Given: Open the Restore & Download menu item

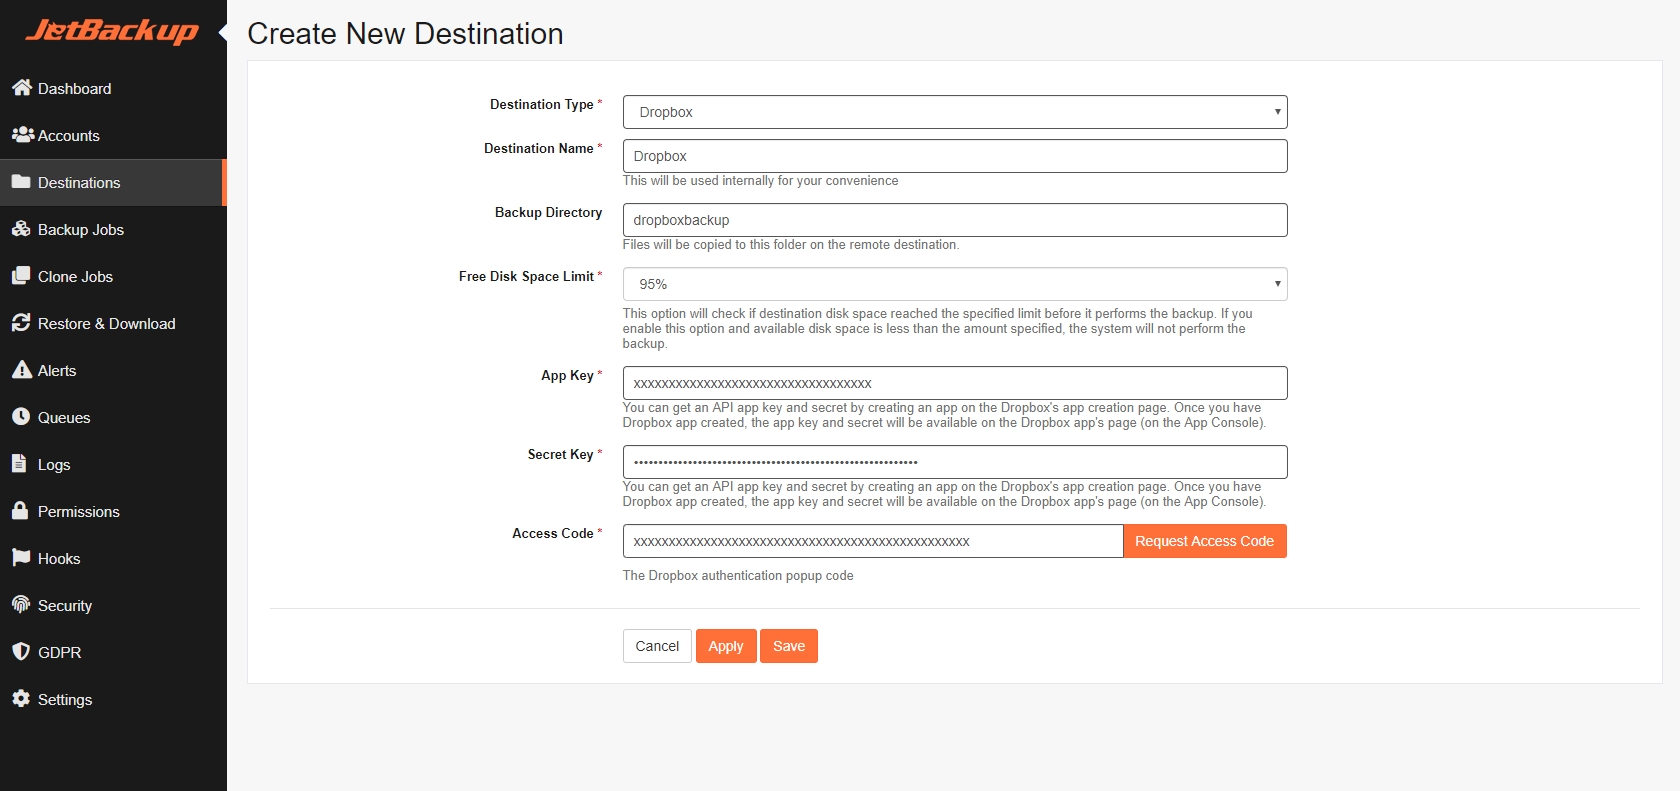Looking at the screenshot, I should coord(113,323).
